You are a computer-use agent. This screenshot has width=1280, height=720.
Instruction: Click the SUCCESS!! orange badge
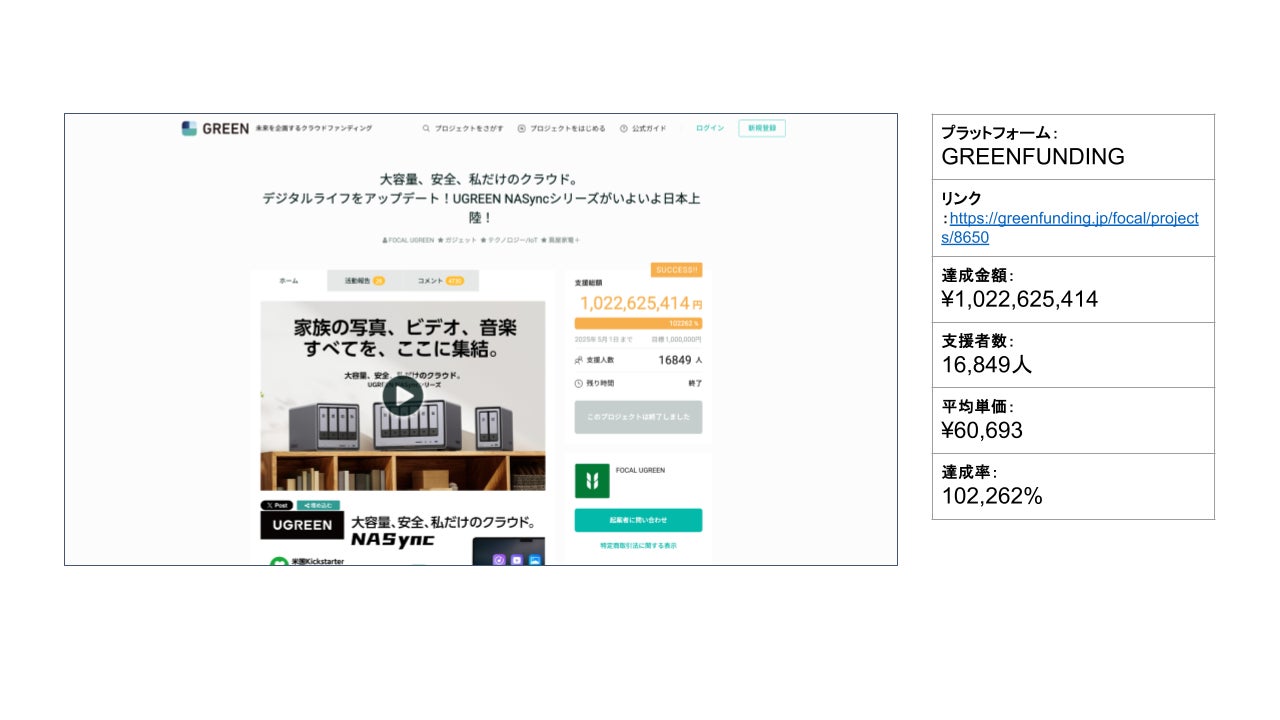677,270
